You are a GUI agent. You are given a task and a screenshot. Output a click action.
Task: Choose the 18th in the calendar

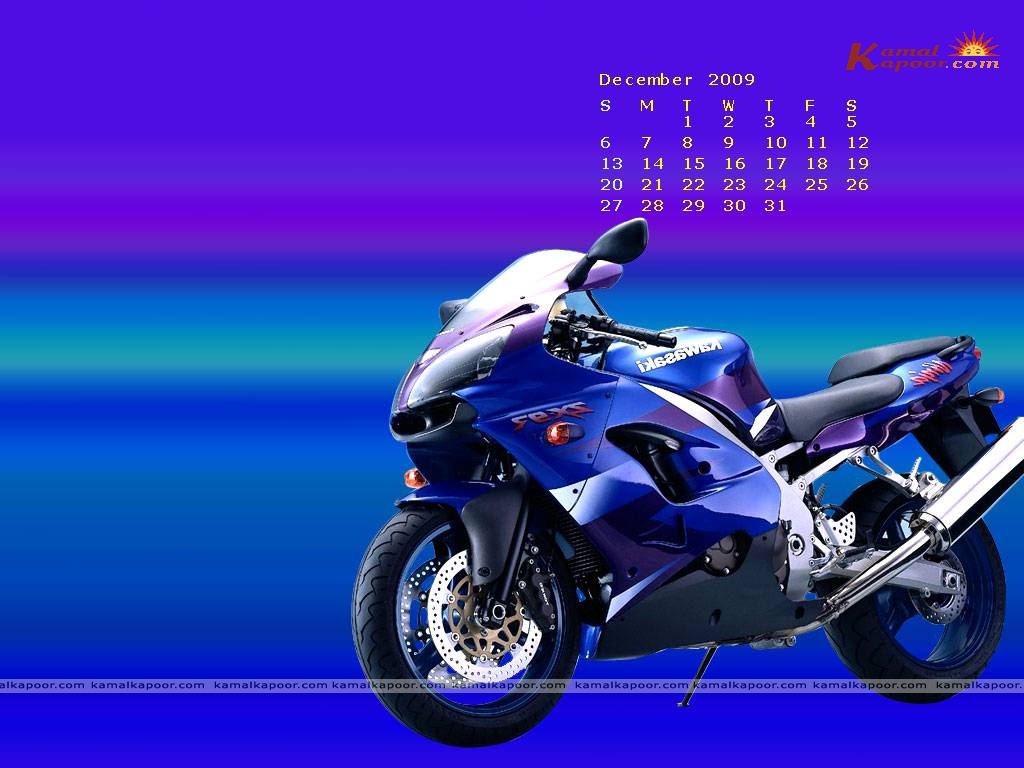tap(817, 163)
